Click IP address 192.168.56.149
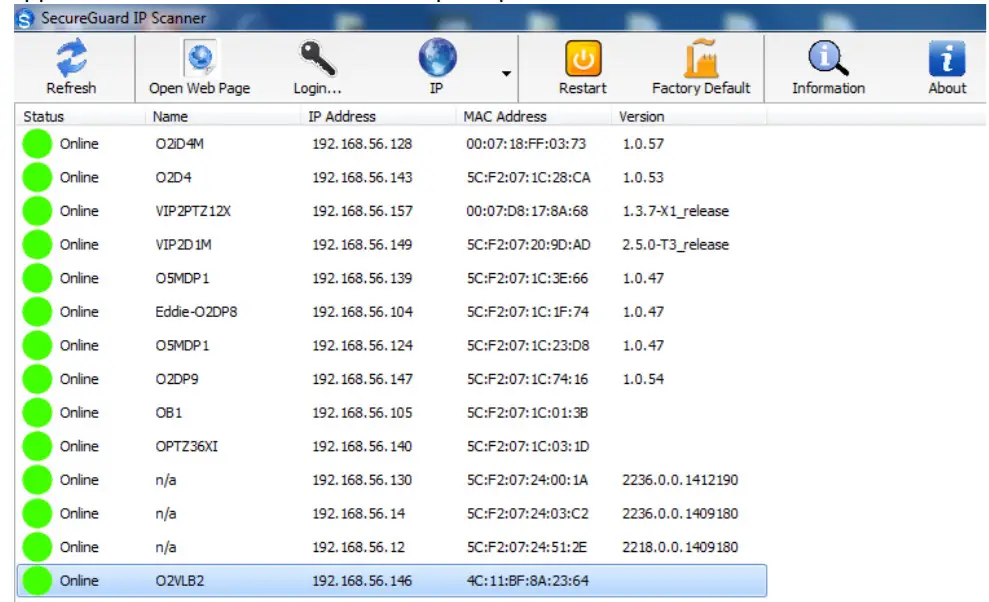 point(362,245)
